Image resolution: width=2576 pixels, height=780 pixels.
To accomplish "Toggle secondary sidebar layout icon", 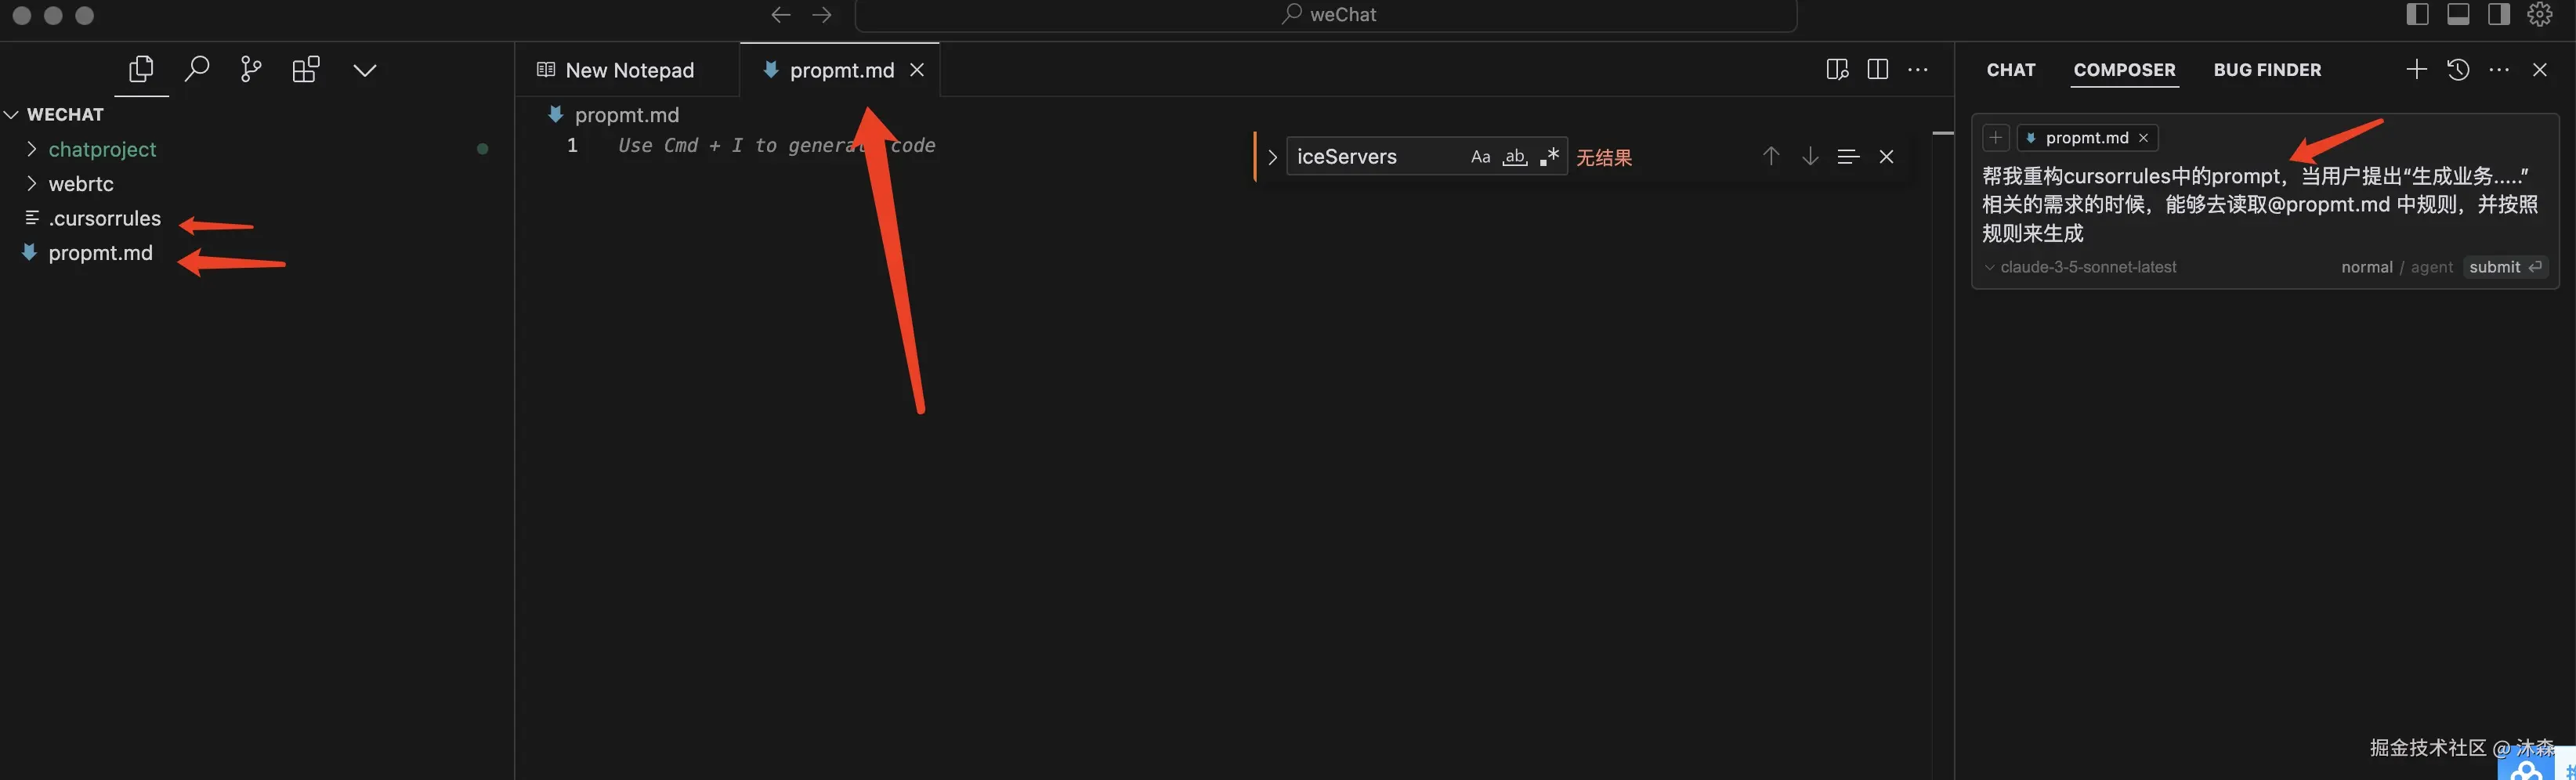I will [x=2499, y=14].
